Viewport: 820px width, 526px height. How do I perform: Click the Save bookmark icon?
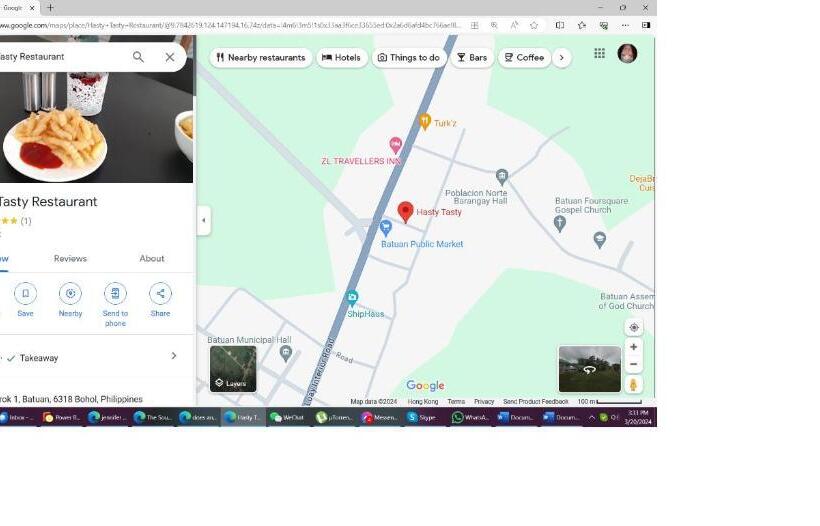point(25,293)
